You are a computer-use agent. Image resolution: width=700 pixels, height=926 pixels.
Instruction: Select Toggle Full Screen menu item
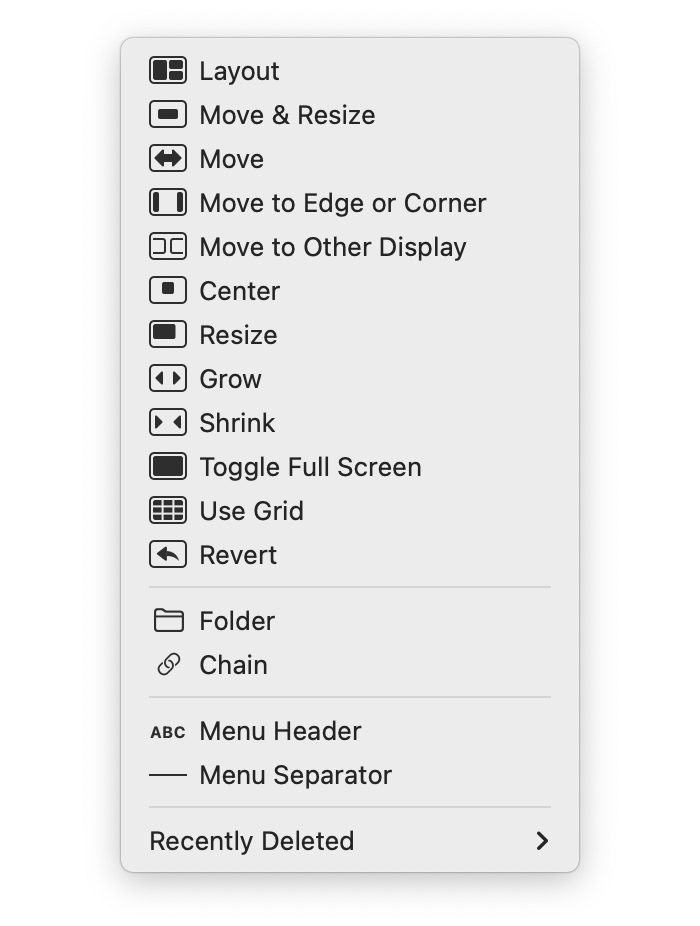click(310, 467)
